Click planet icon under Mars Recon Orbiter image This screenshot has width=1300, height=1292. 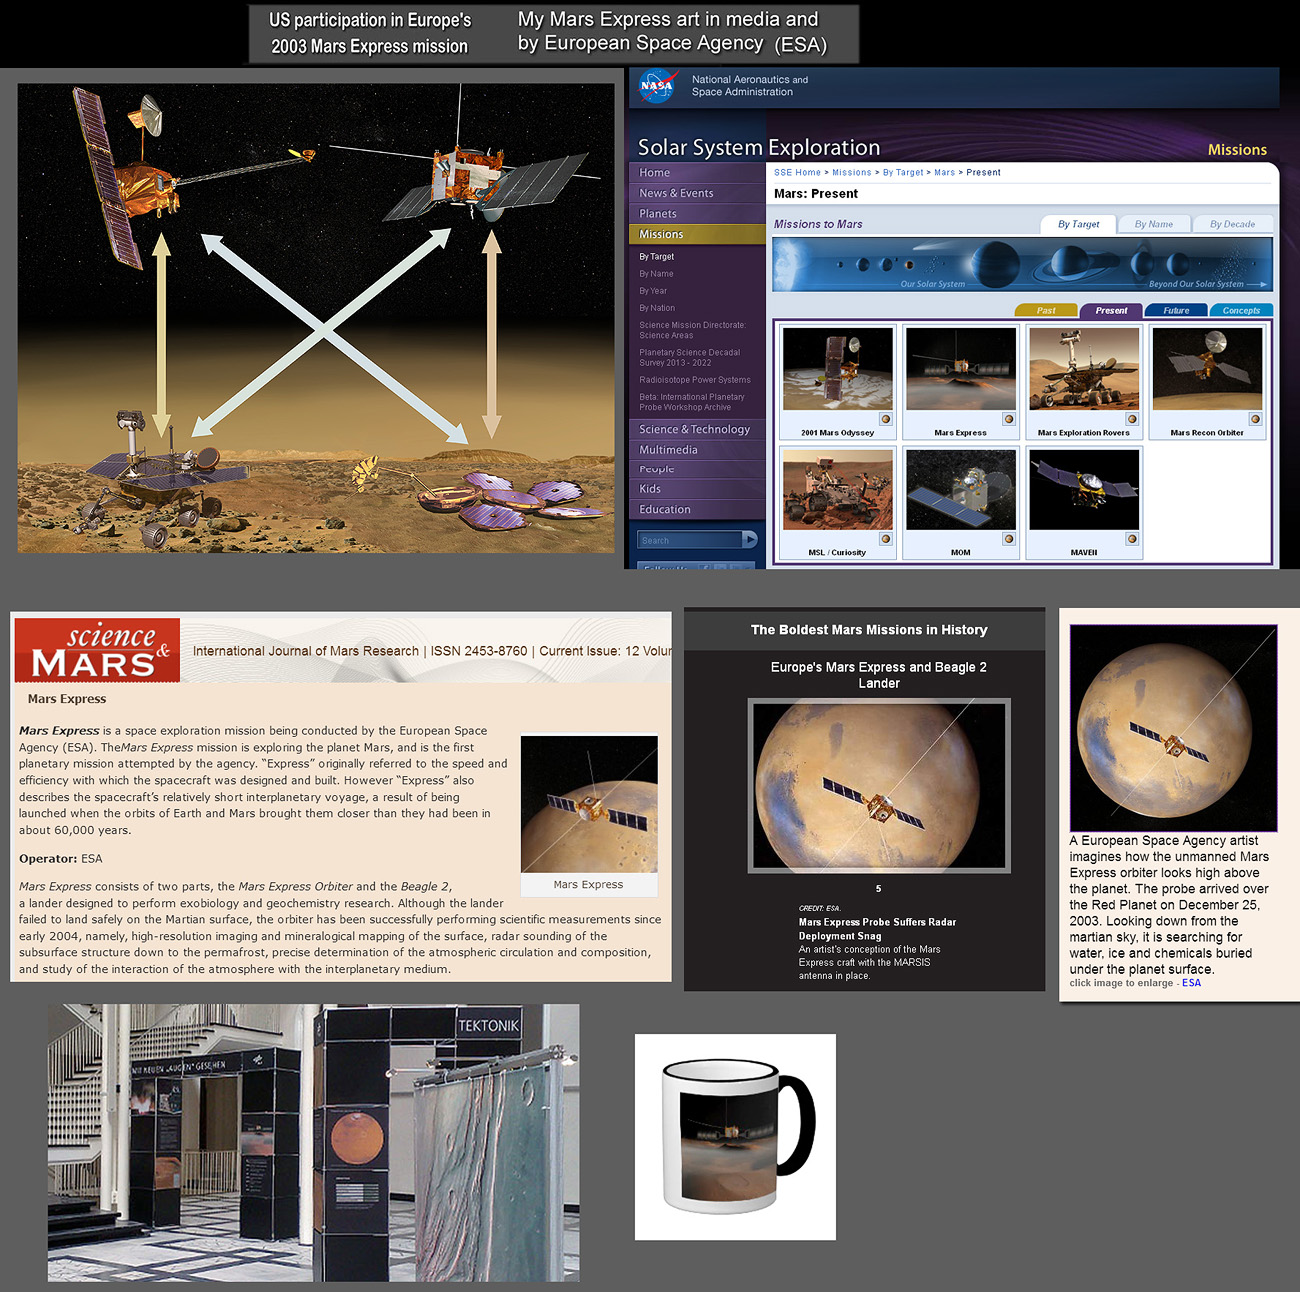(1255, 419)
